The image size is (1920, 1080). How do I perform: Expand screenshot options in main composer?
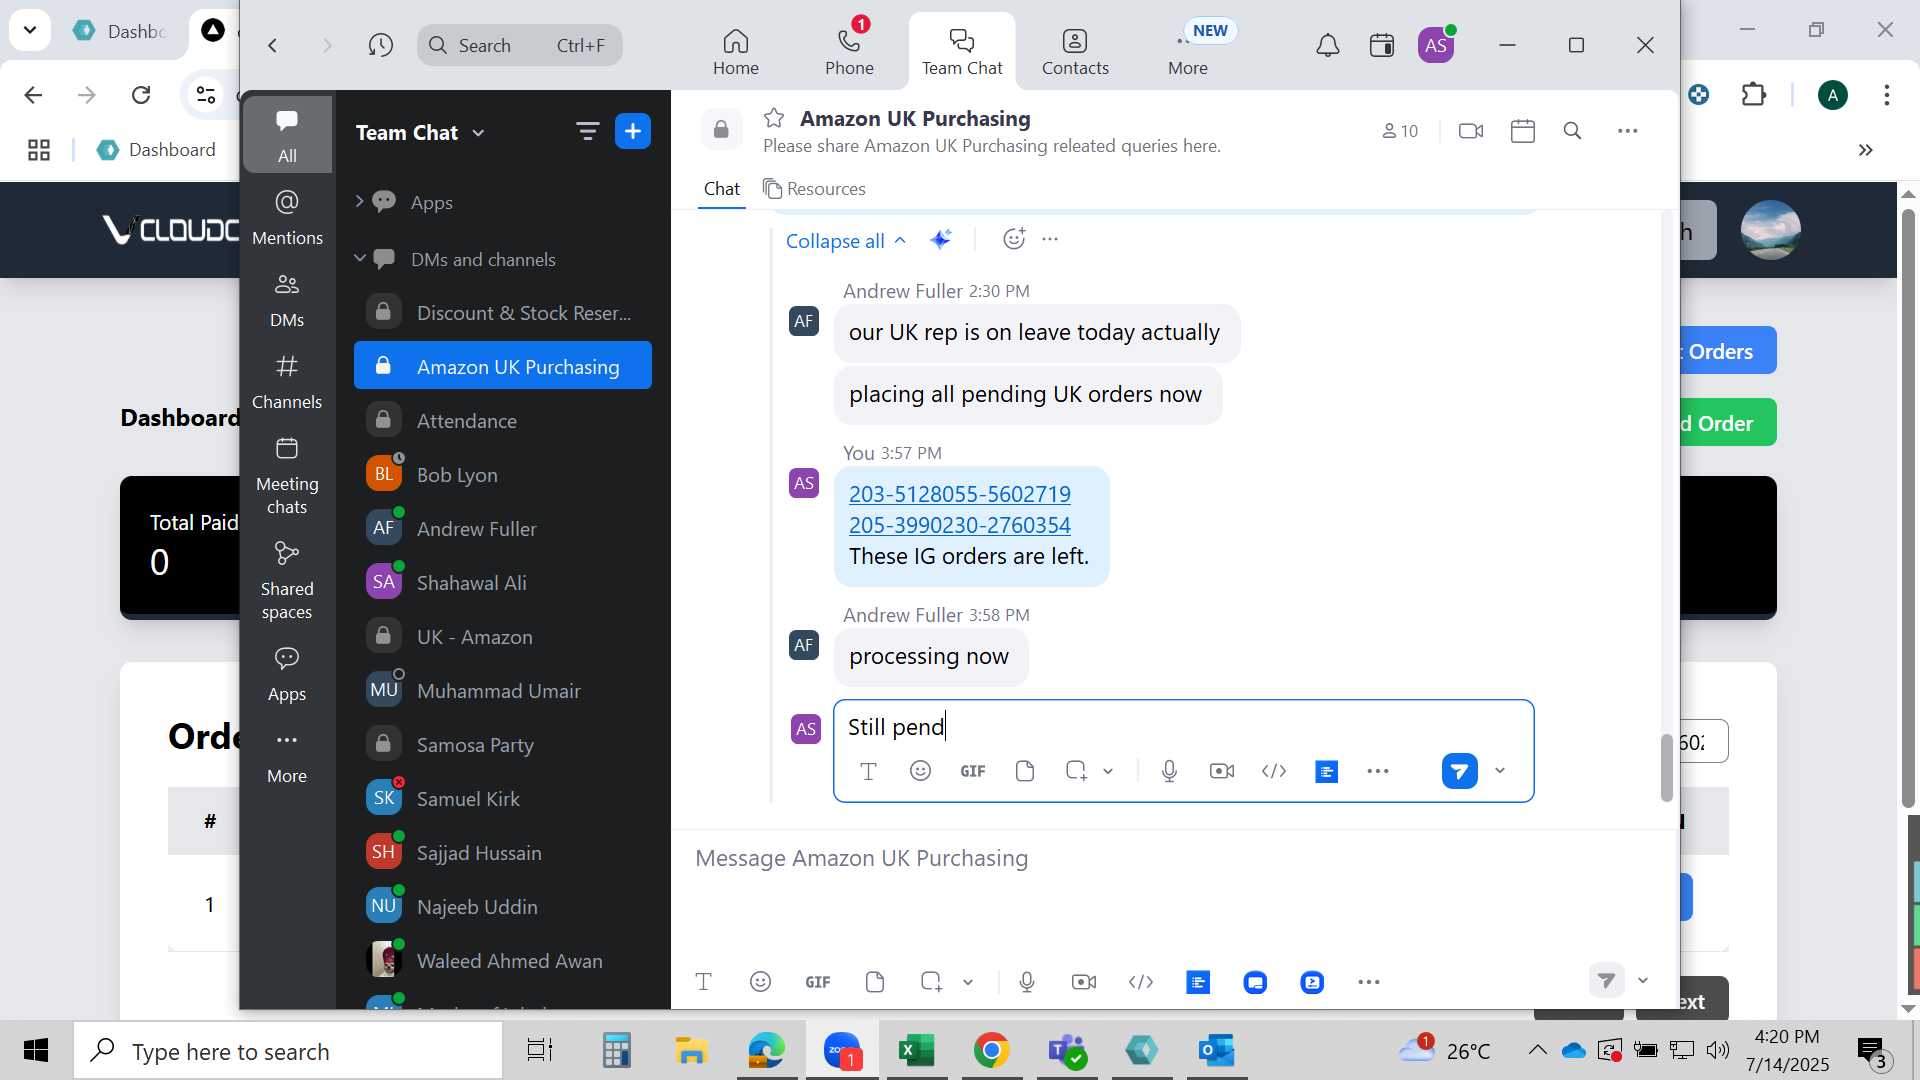968,982
